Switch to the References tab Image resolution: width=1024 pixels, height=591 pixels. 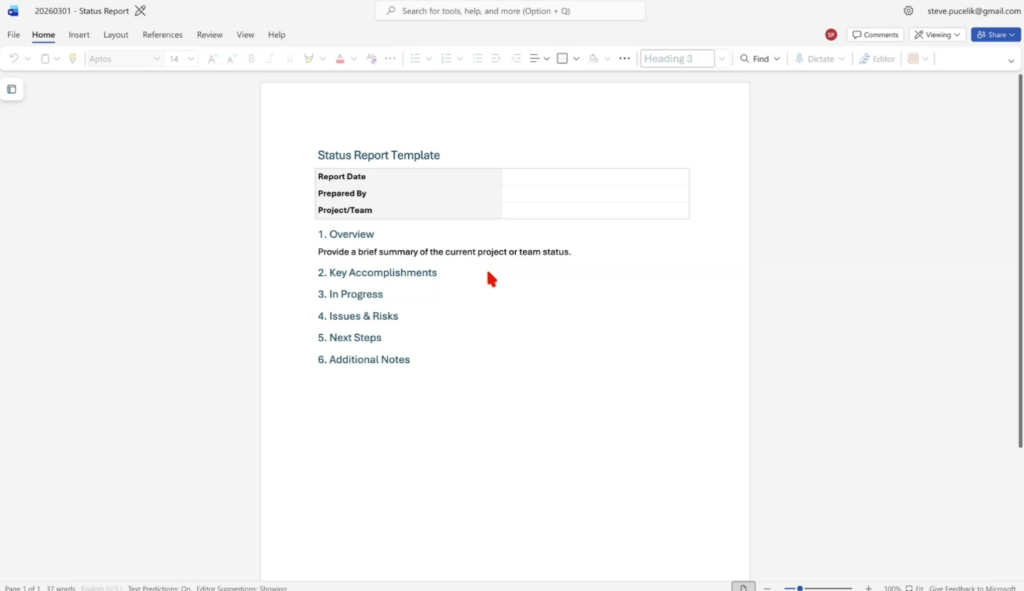(162, 35)
